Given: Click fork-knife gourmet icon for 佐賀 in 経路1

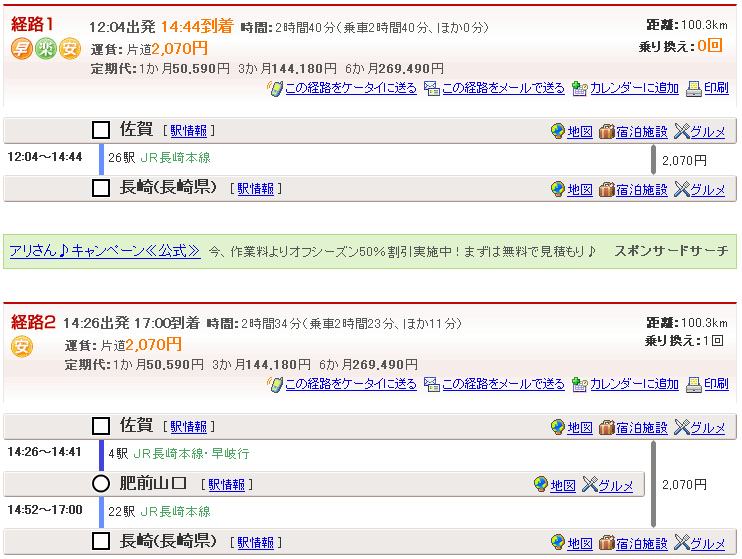Looking at the screenshot, I should pos(682,131).
